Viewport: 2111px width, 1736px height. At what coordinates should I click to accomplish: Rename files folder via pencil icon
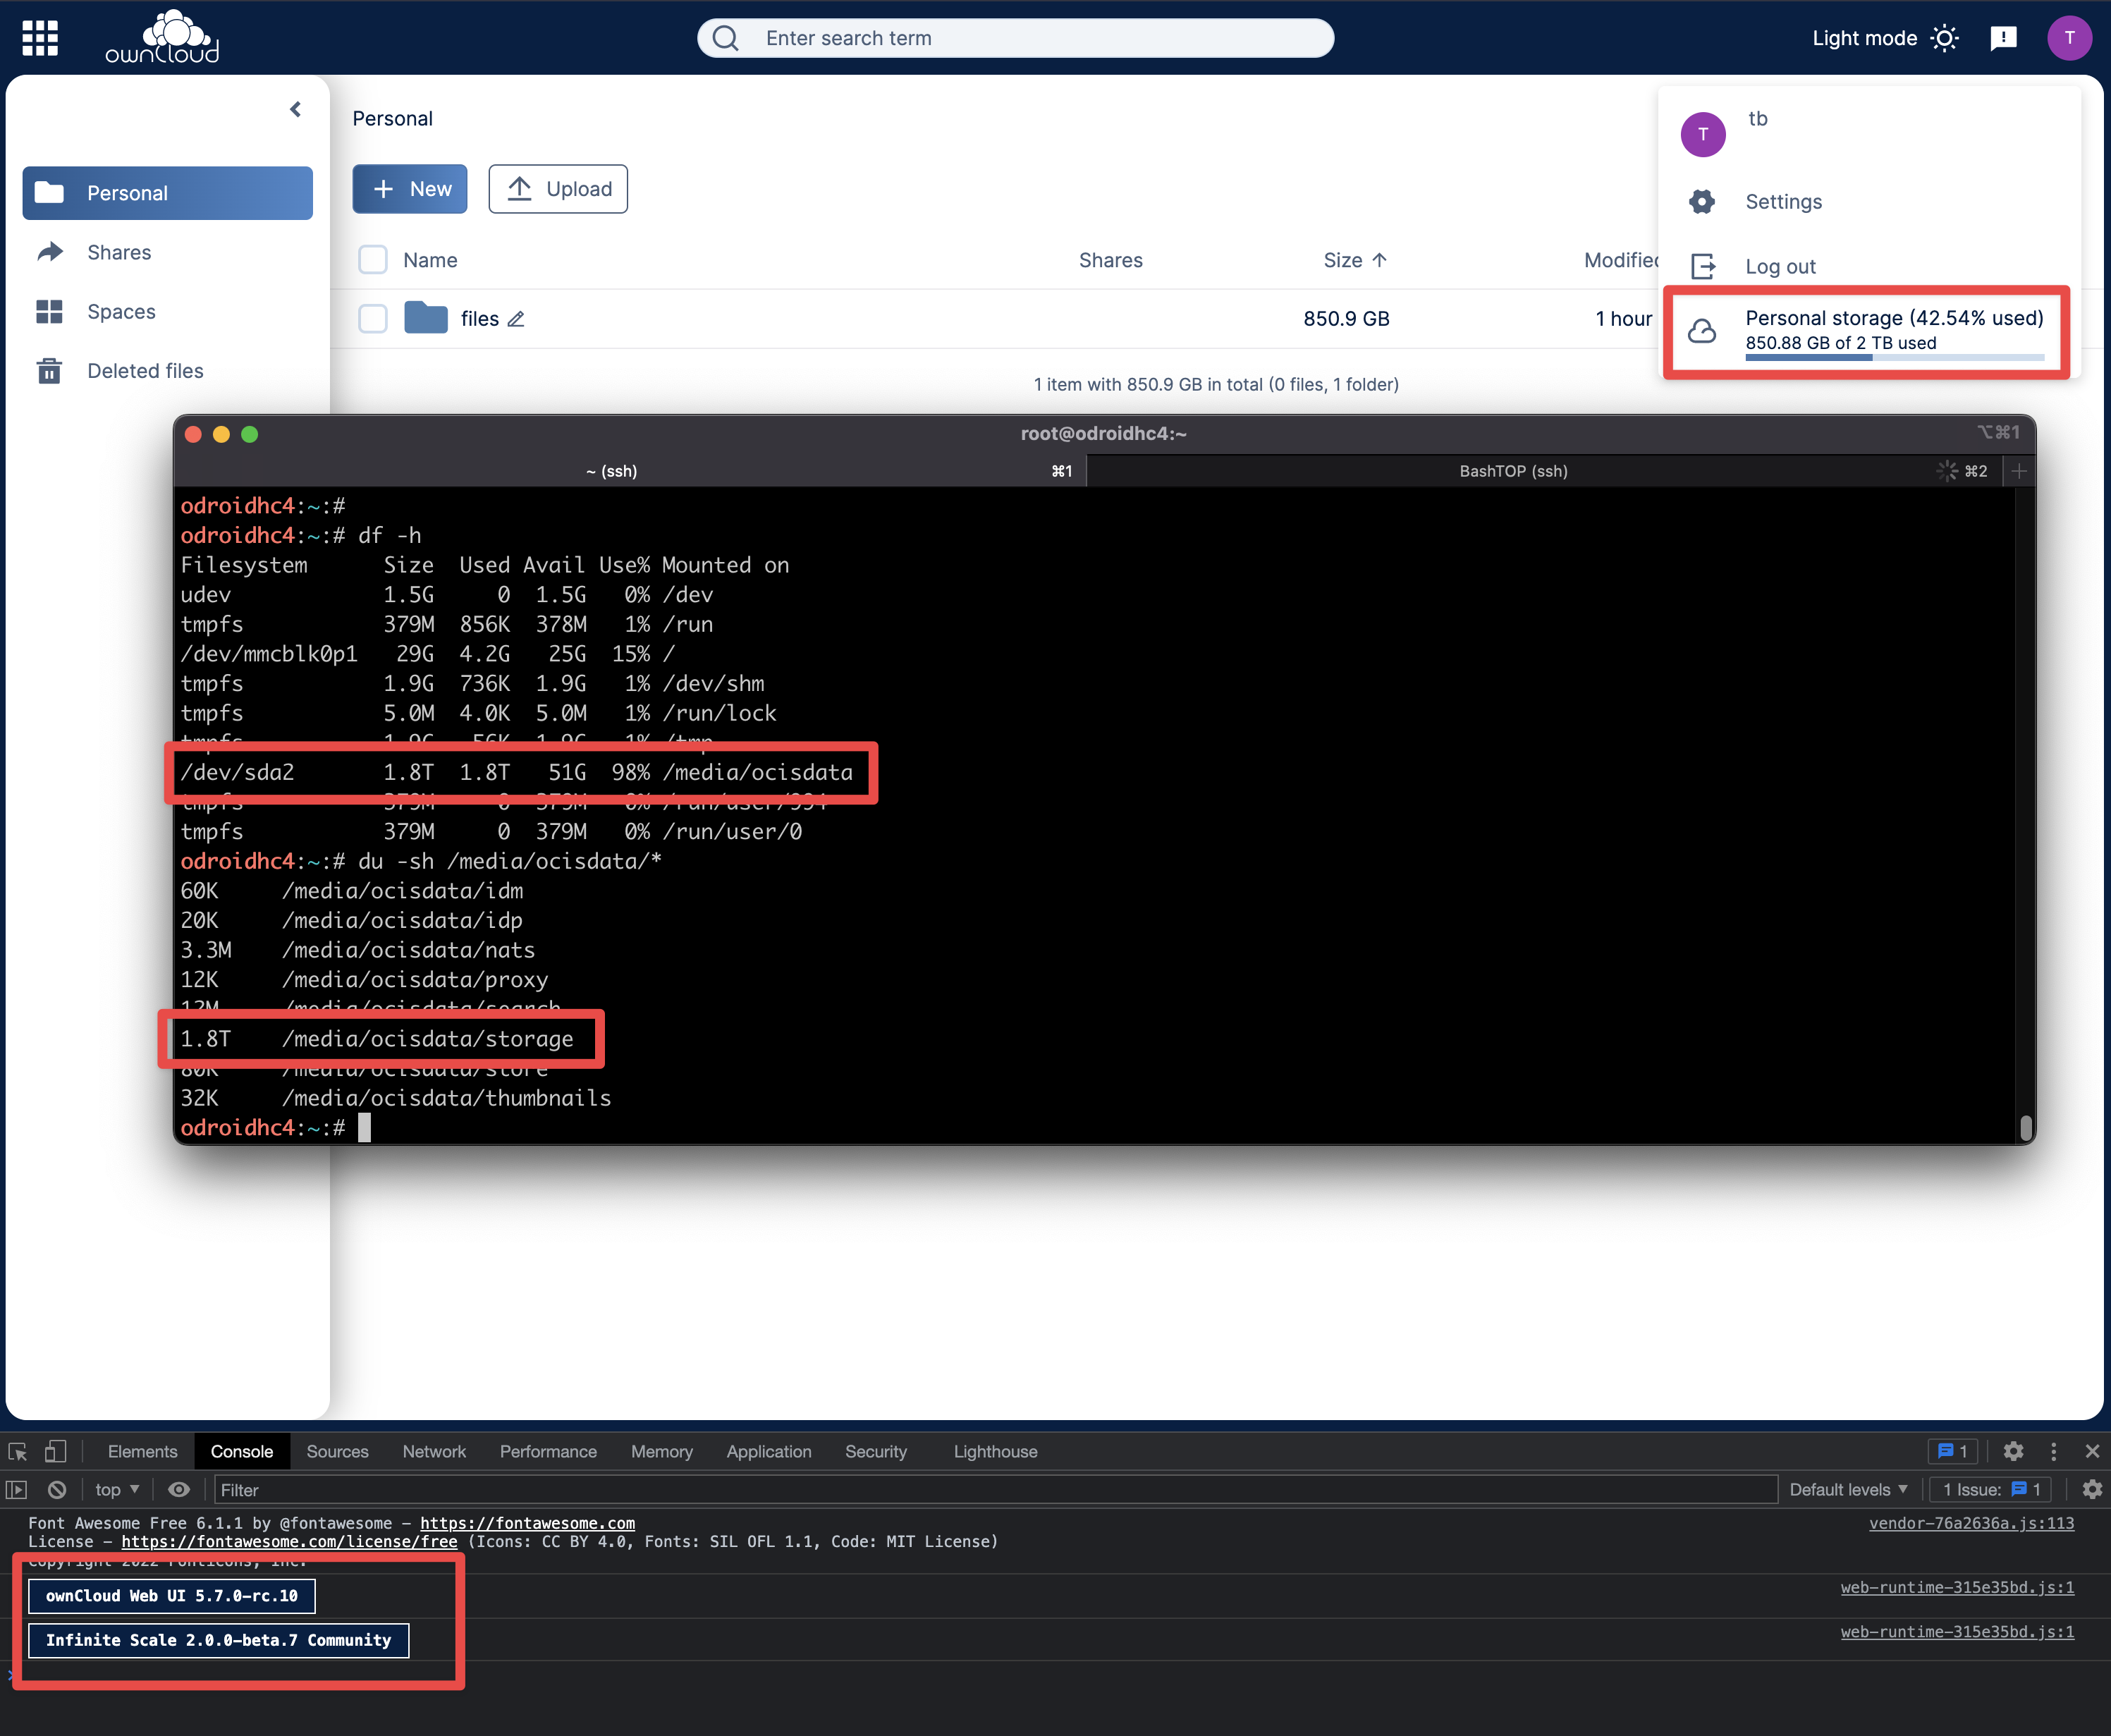[x=516, y=319]
